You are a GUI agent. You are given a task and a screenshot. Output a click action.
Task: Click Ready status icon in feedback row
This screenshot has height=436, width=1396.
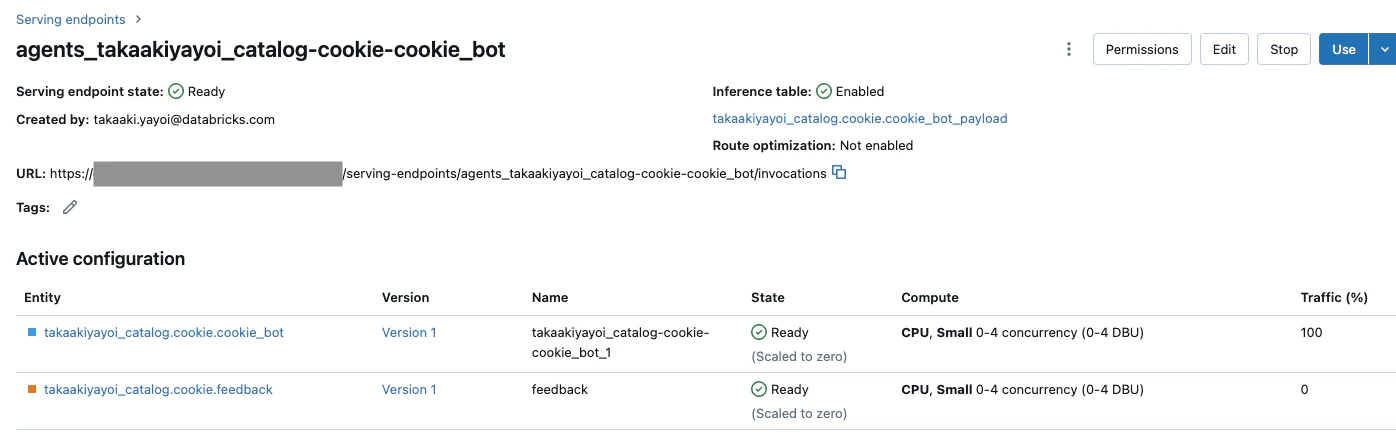click(x=759, y=389)
